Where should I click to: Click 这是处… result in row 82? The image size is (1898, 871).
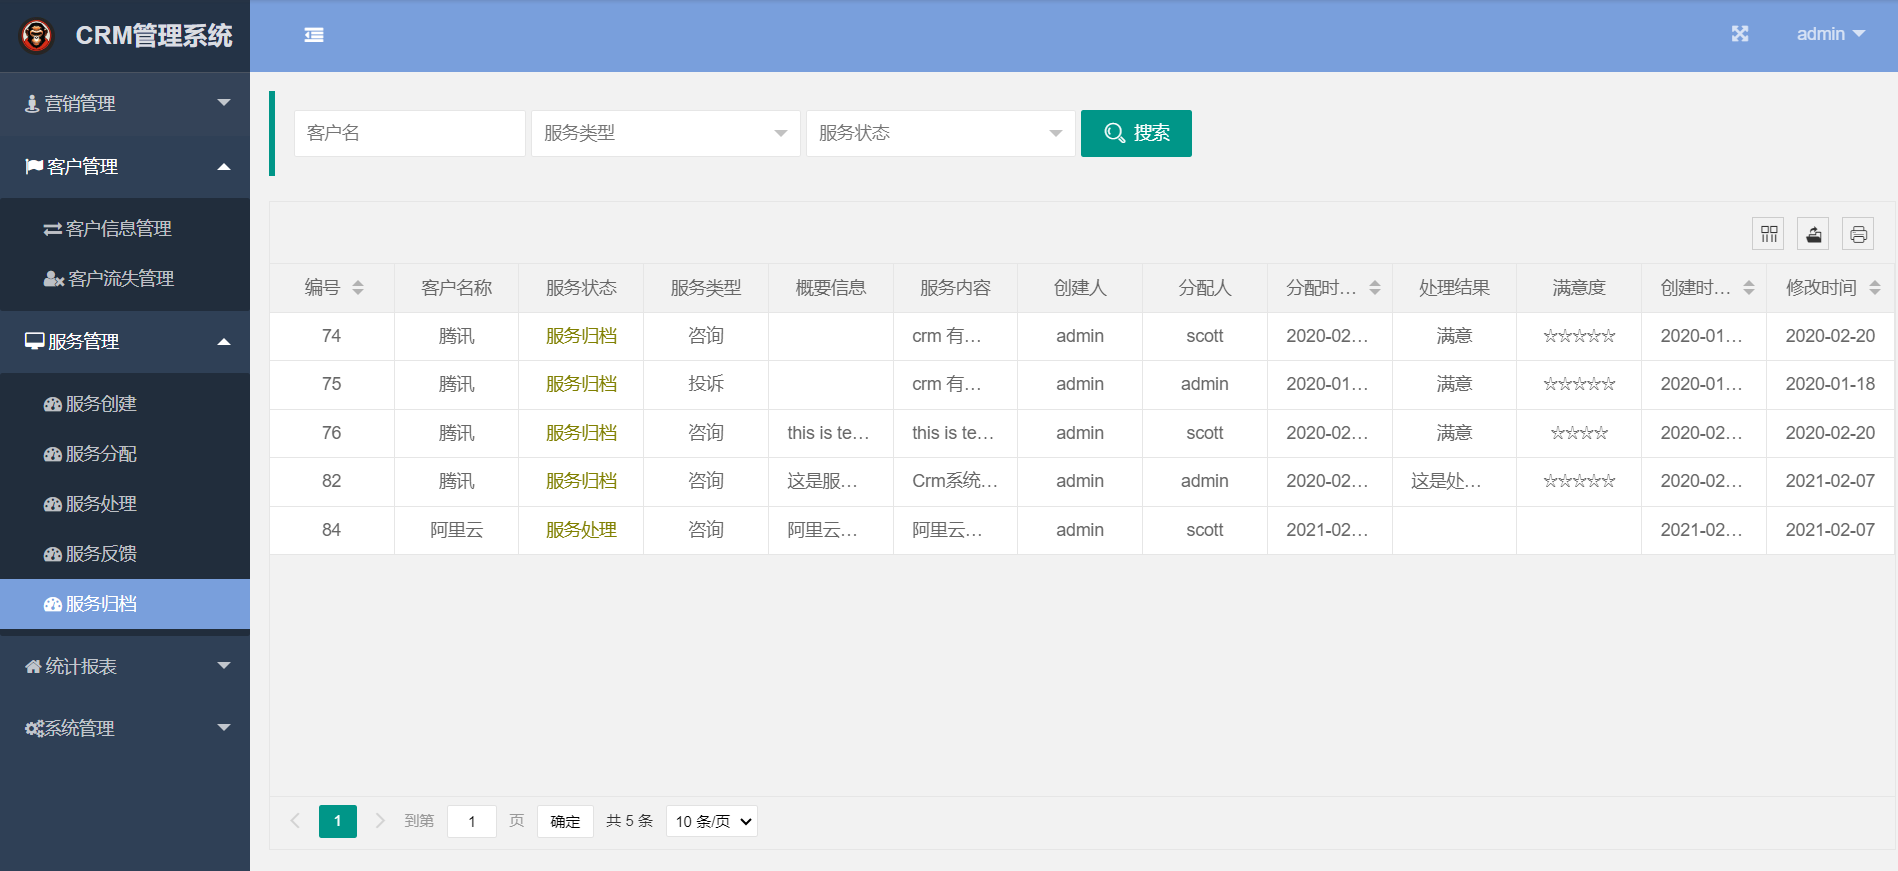[1447, 481]
